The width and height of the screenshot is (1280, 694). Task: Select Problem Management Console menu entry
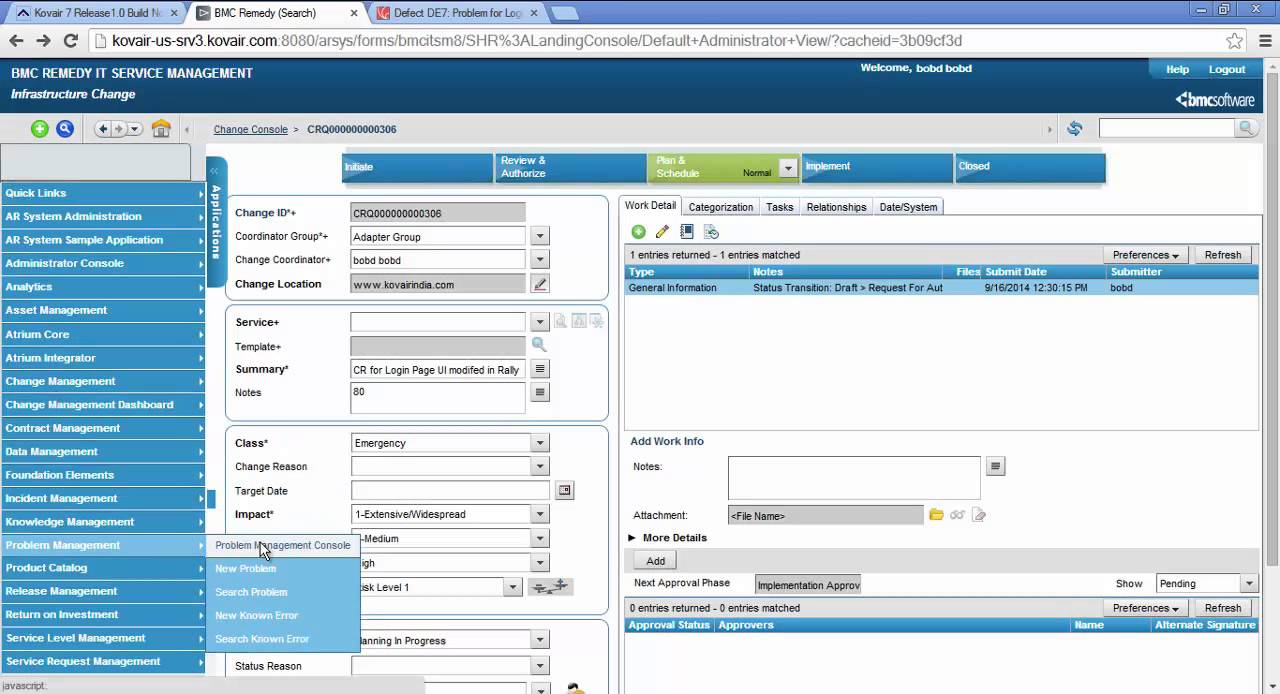point(282,545)
